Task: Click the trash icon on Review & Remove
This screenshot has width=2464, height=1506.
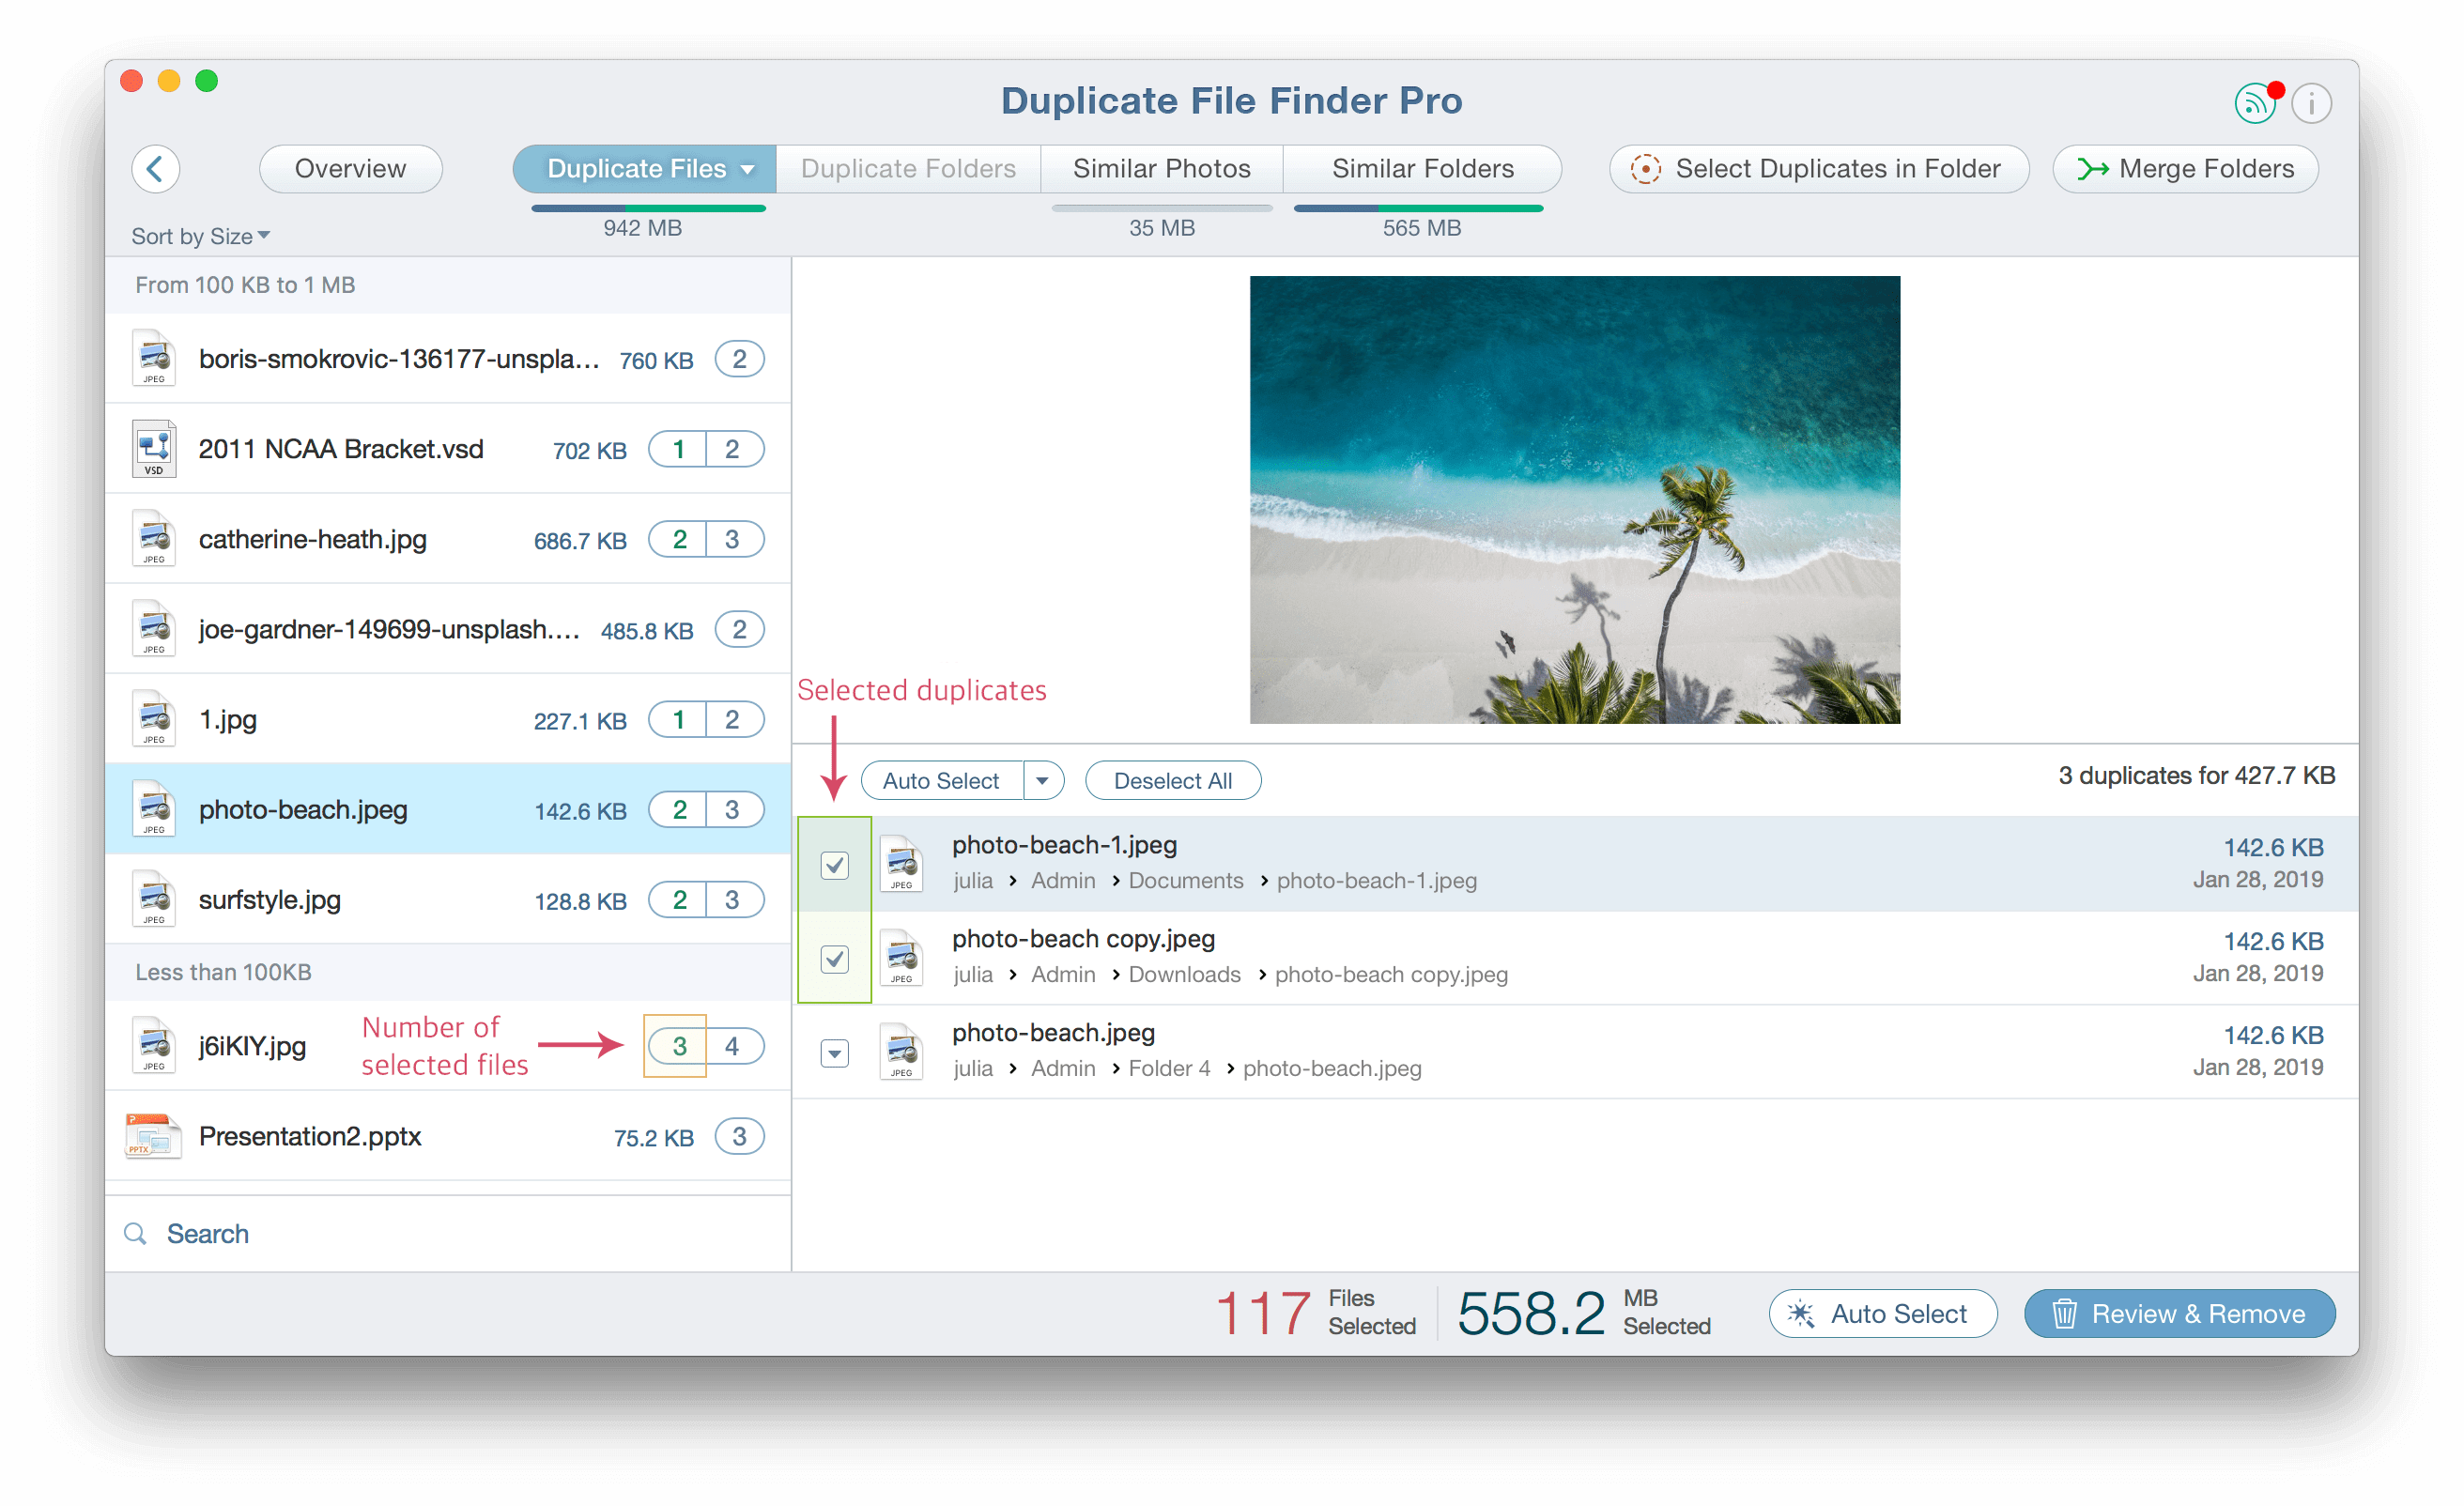Action: 2065,1313
